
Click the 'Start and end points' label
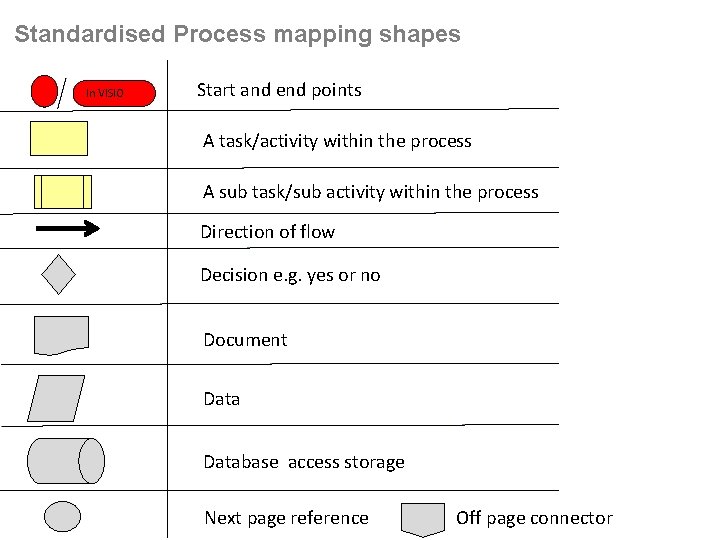[x=279, y=90]
